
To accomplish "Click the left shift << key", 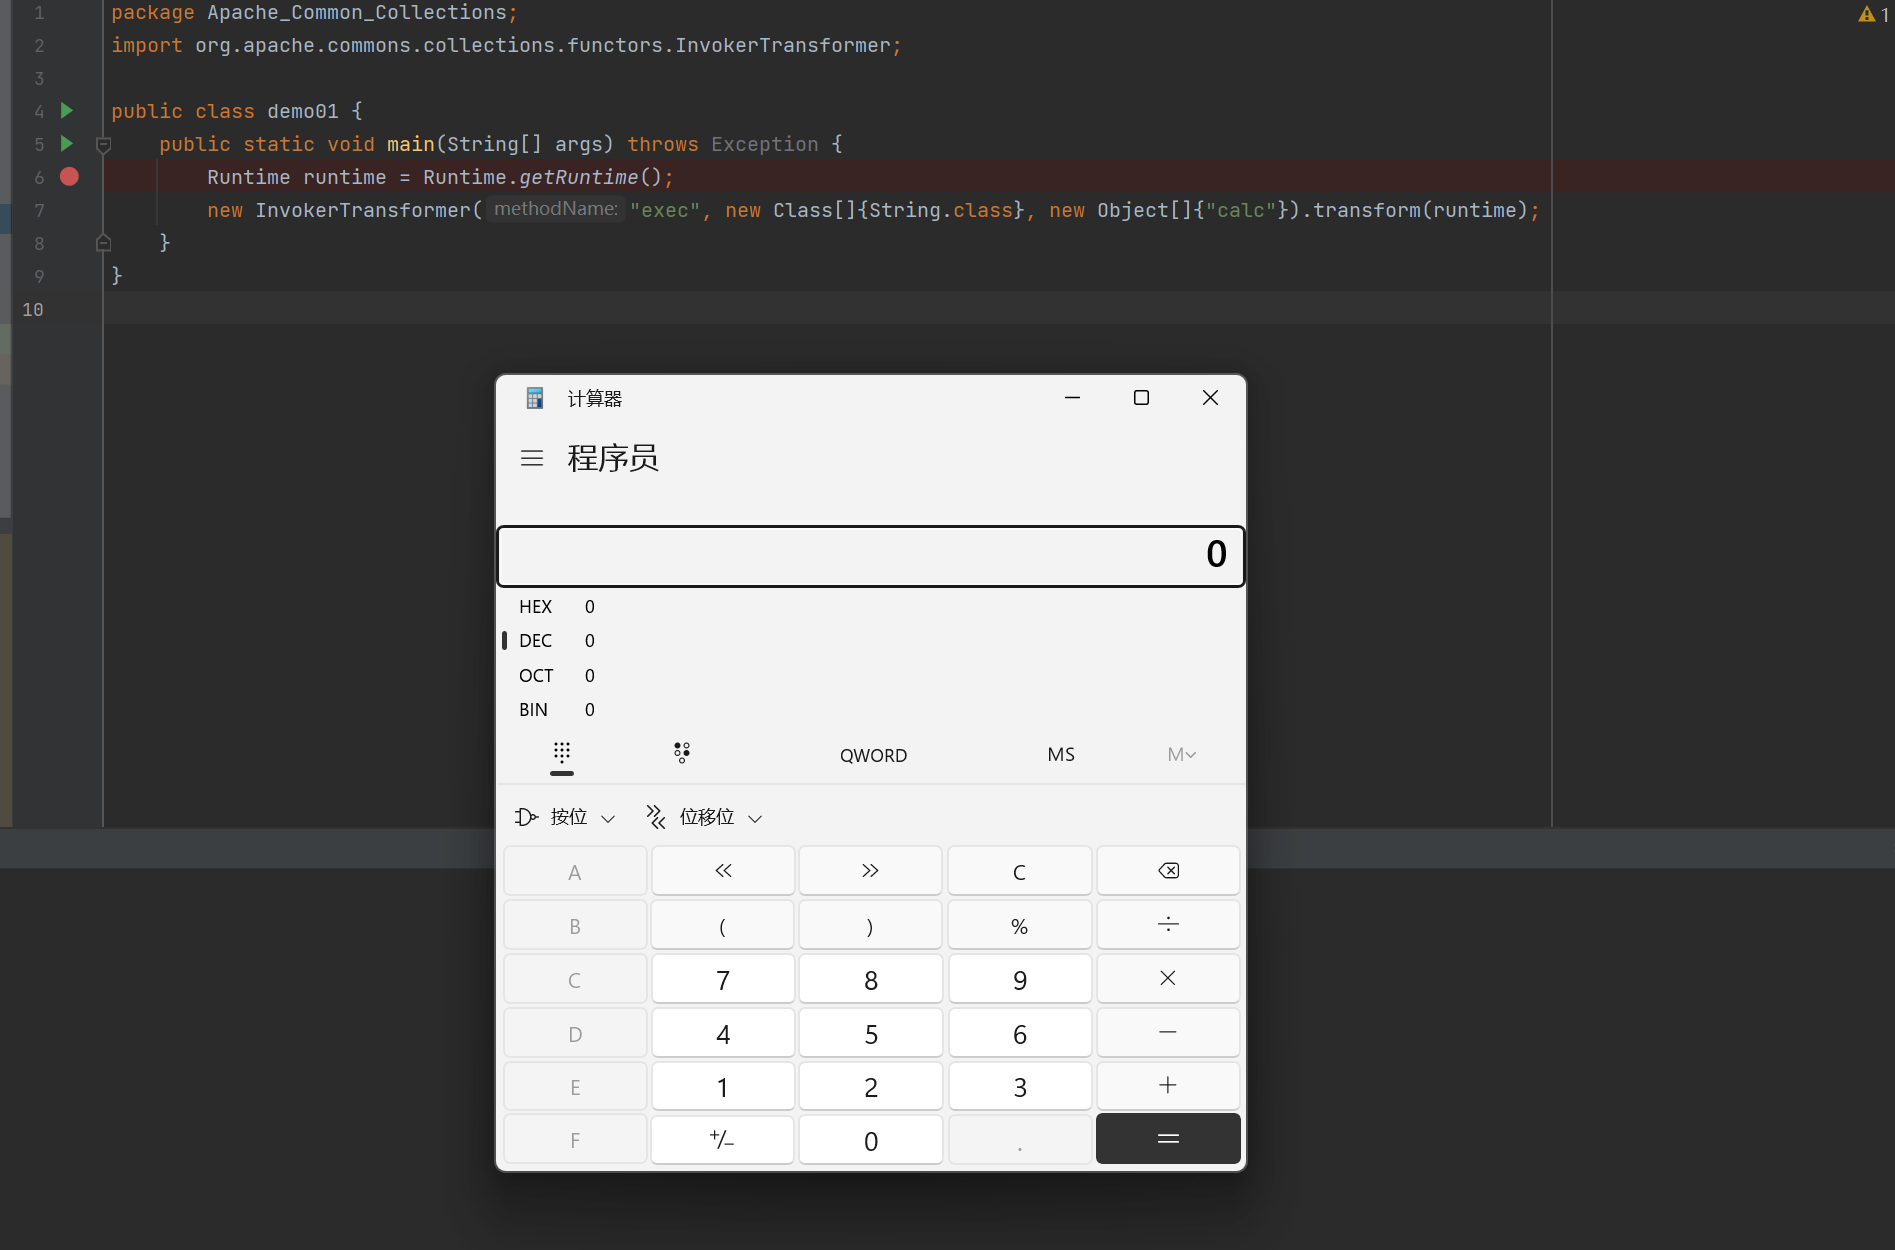I will pos(723,871).
